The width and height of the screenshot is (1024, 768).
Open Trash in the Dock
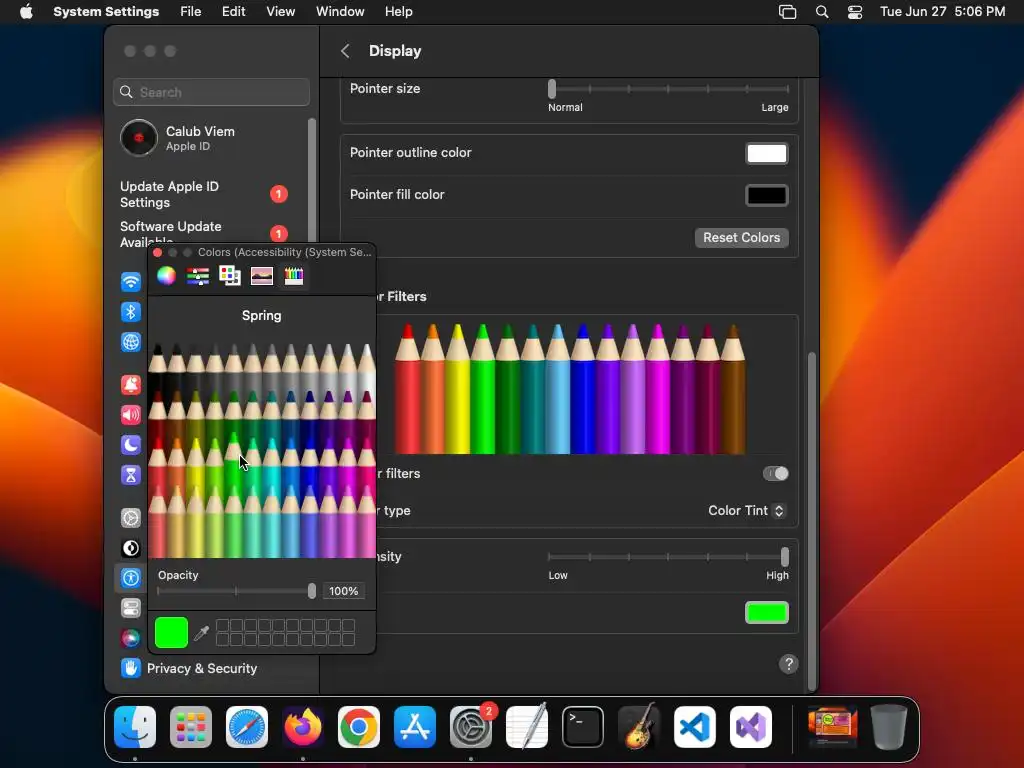(889, 727)
